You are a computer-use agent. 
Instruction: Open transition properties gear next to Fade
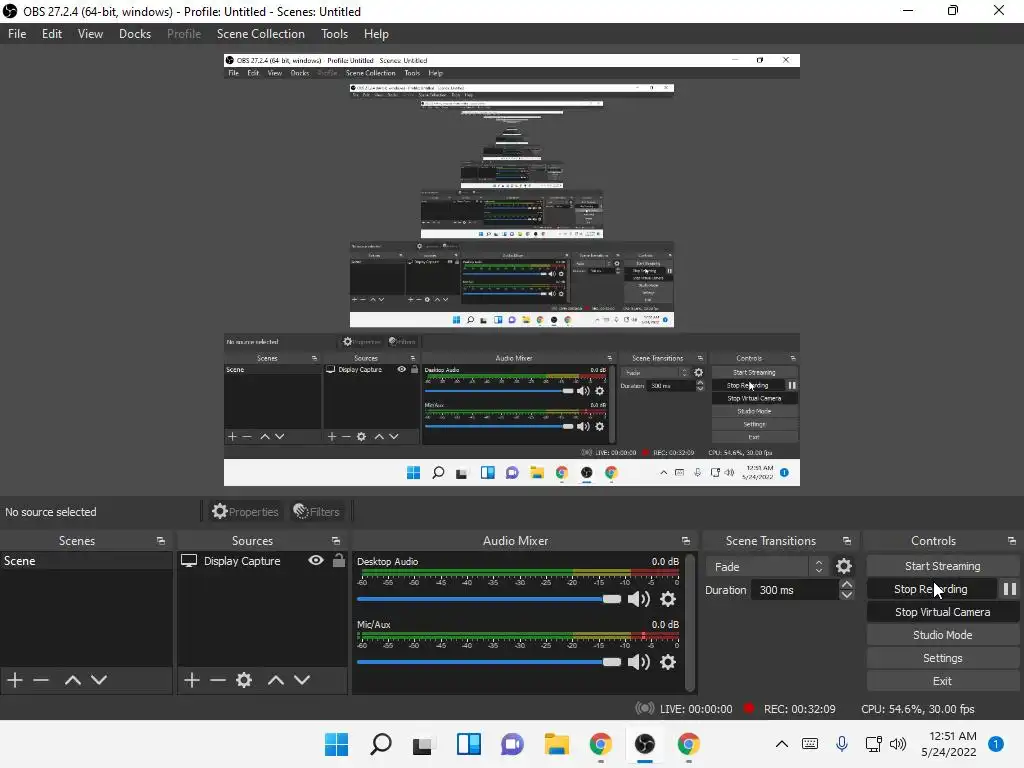[844, 566]
